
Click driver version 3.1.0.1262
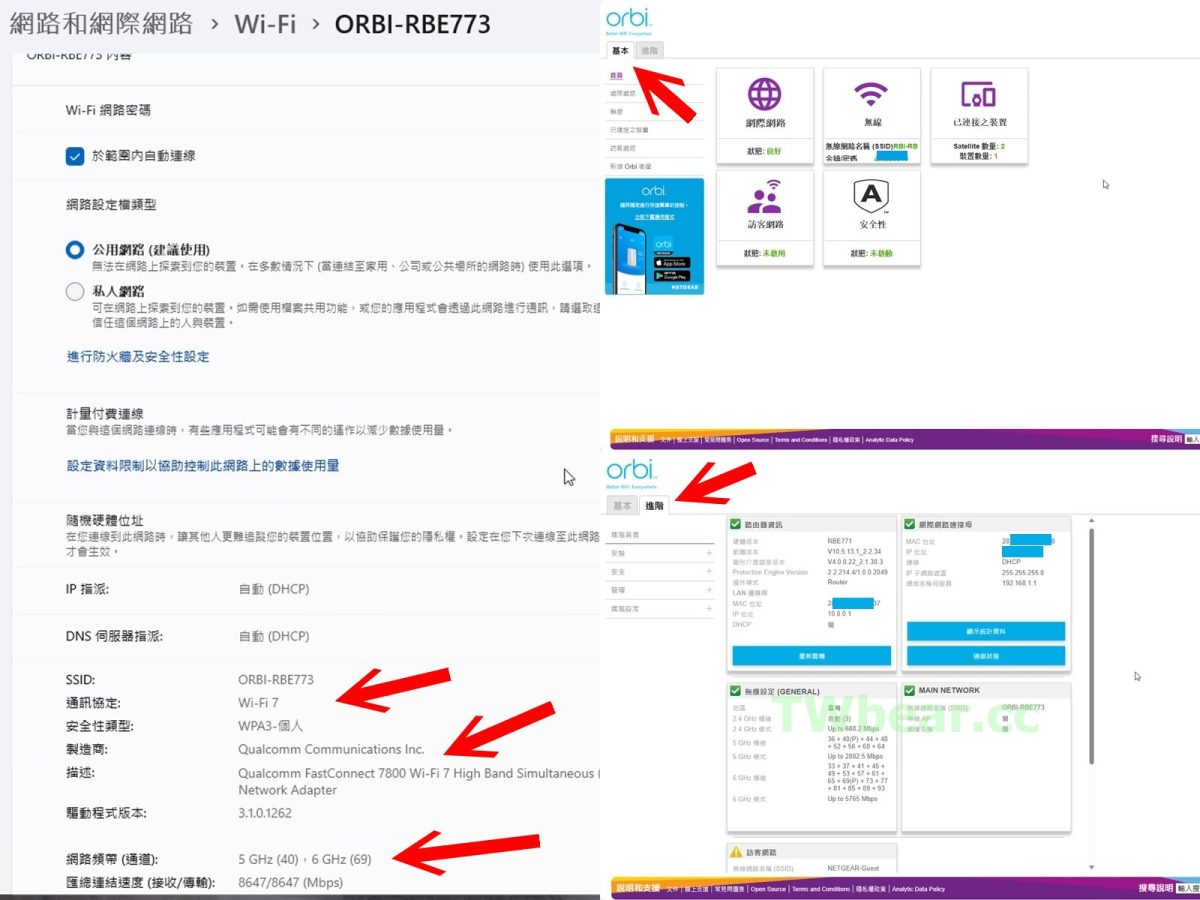coord(265,813)
